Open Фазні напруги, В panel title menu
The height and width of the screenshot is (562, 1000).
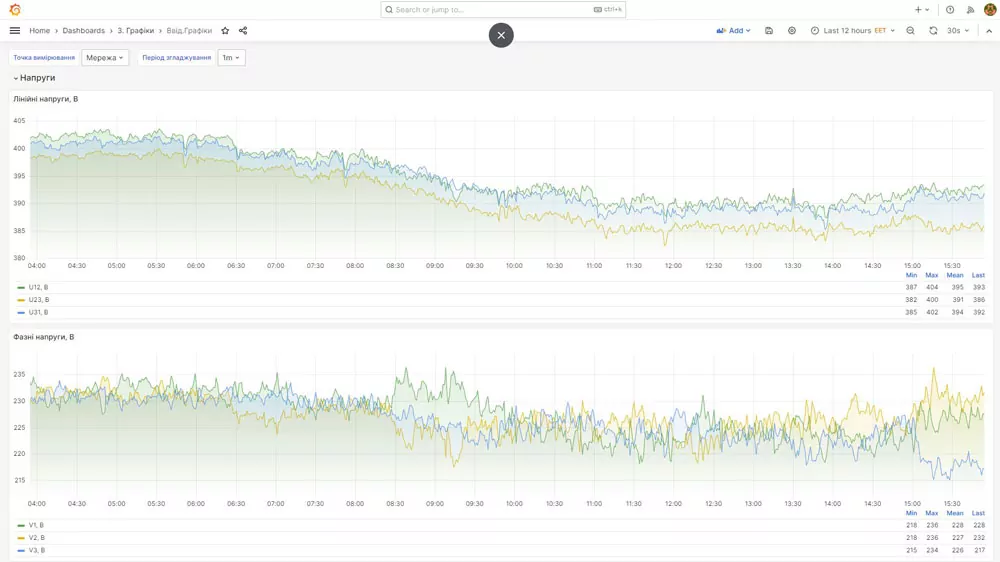(x=44, y=337)
